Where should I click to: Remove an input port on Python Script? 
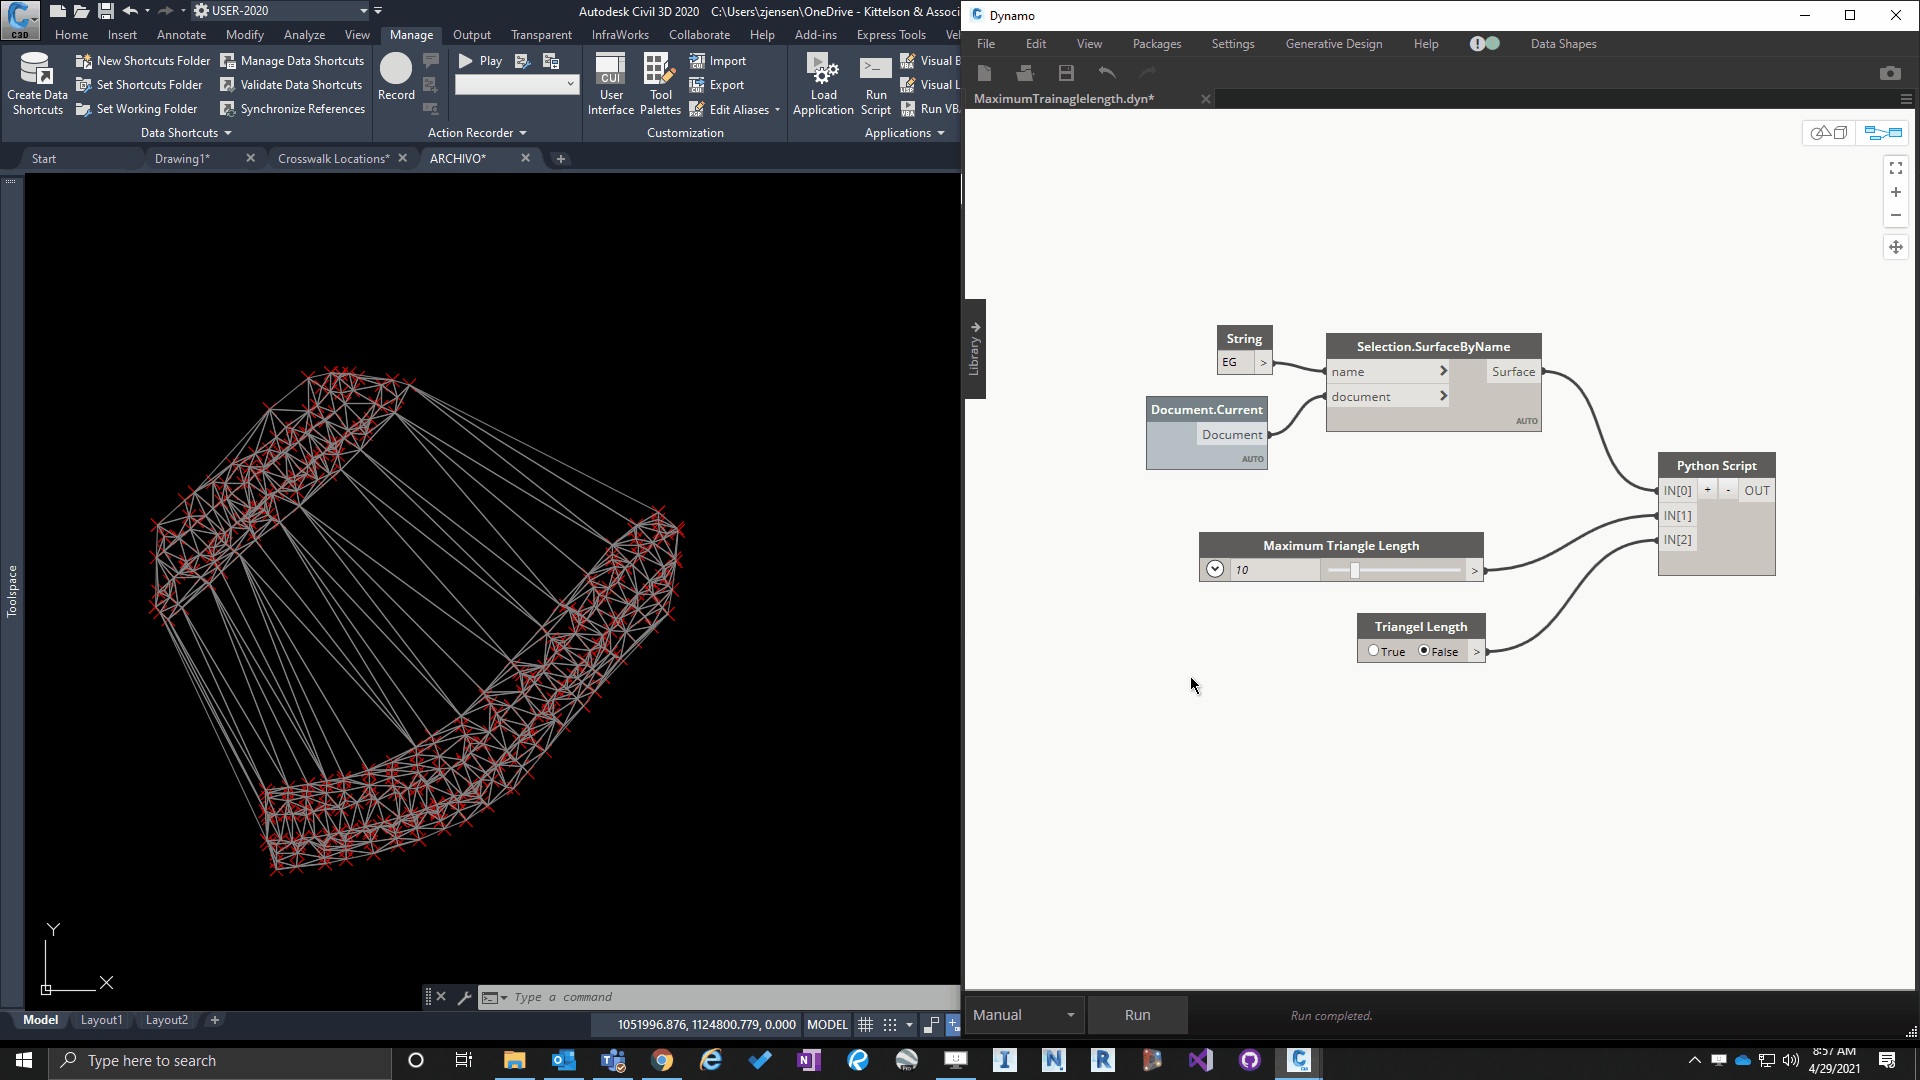pyautogui.click(x=1728, y=490)
